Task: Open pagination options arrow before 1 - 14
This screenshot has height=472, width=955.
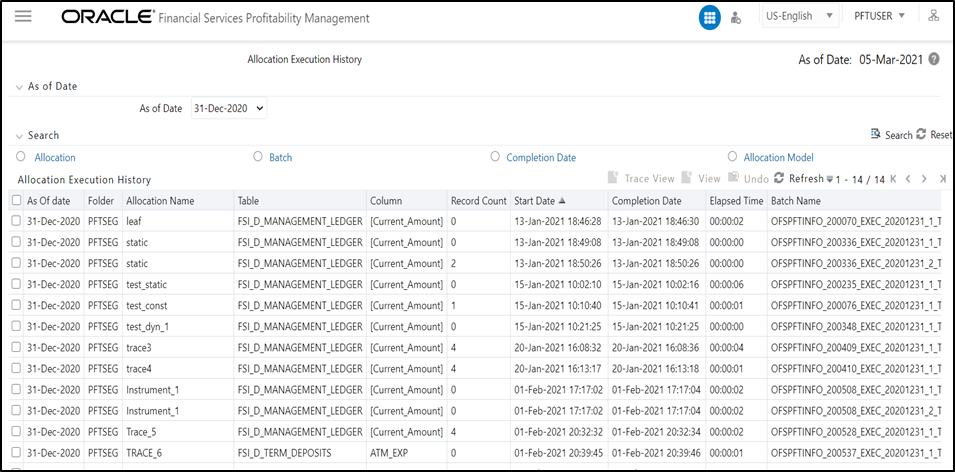Action: click(830, 180)
